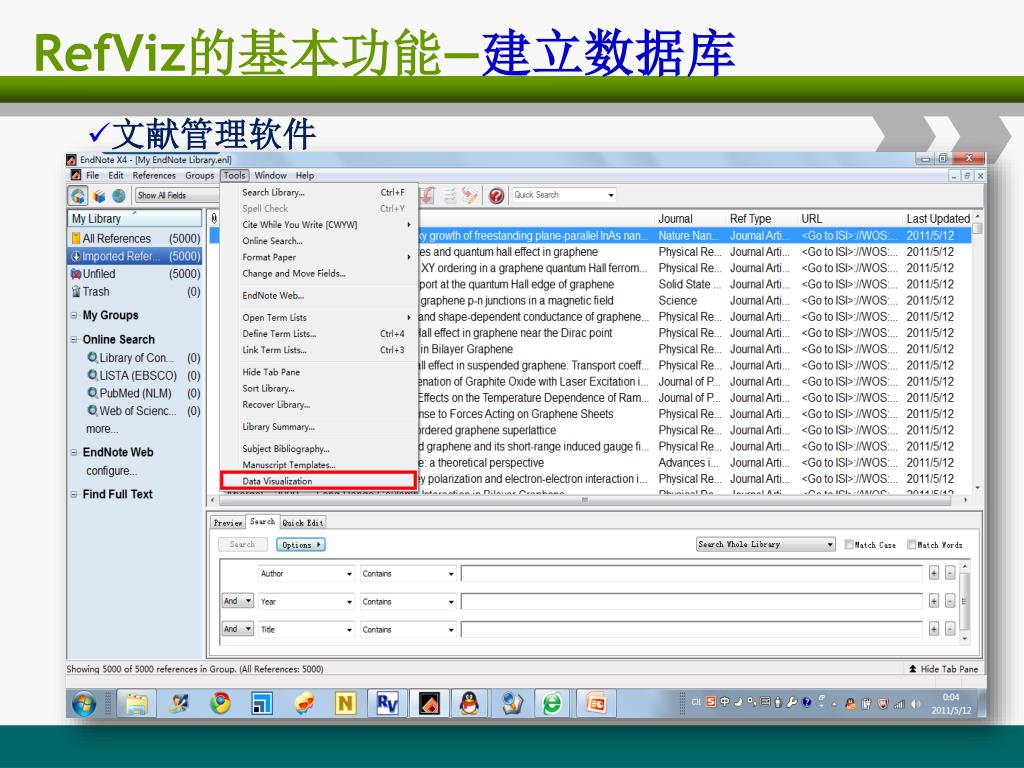Open the Groups menu
Image resolution: width=1024 pixels, height=768 pixels.
199,175
